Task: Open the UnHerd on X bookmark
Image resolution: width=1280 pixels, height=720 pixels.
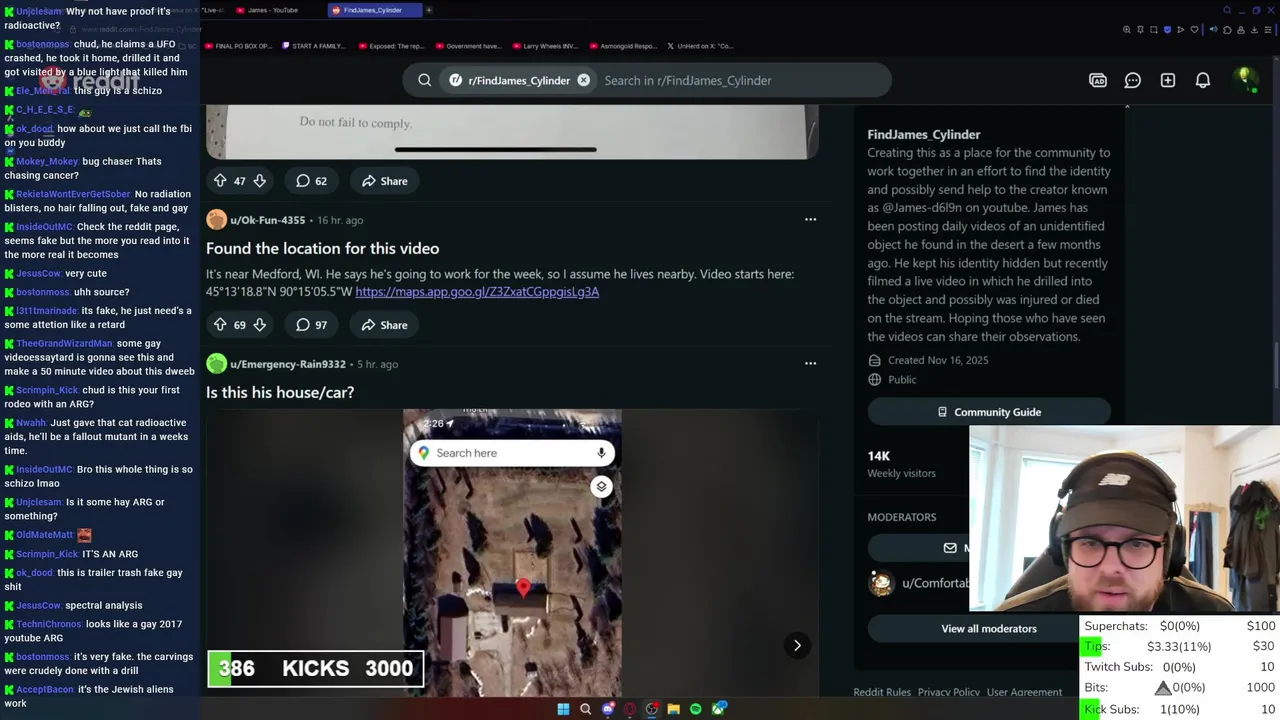Action: click(x=700, y=46)
